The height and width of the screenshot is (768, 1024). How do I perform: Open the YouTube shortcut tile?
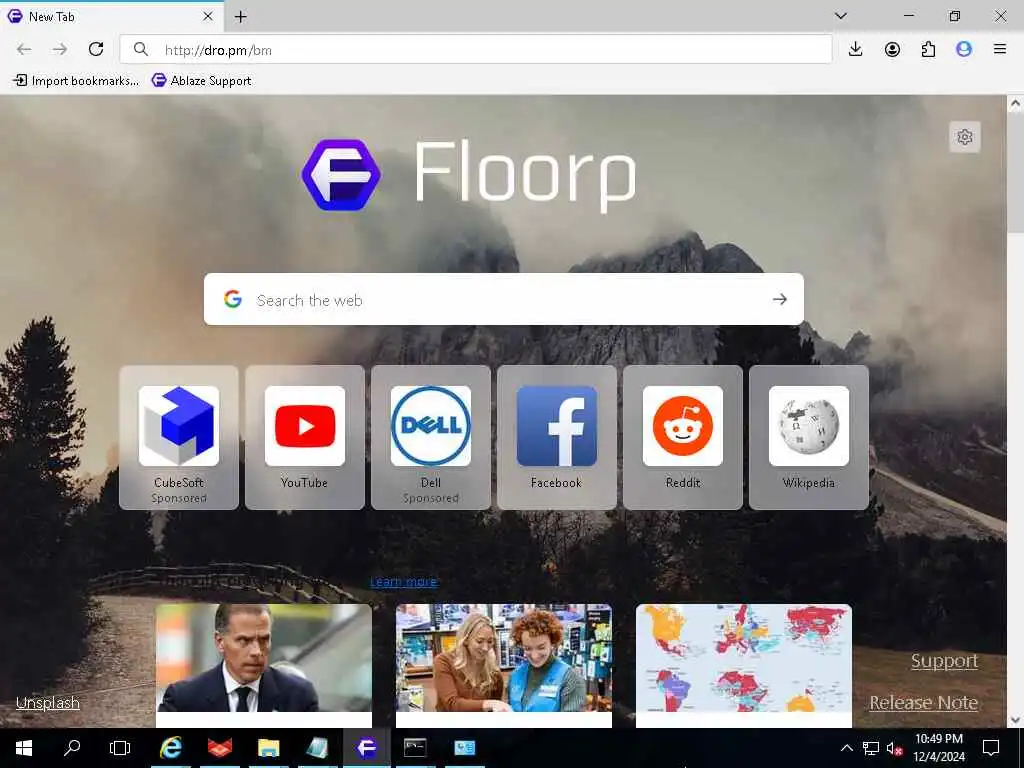click(305, 437)
